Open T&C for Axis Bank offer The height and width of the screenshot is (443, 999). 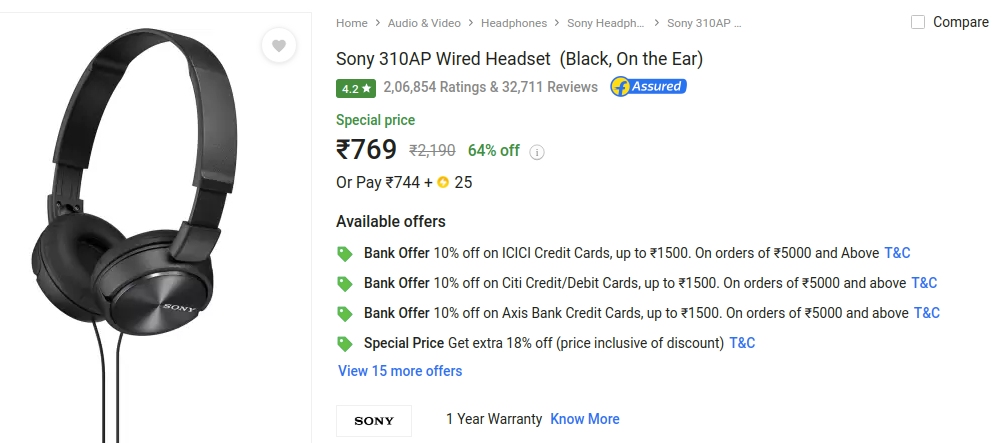click(927, 313)
